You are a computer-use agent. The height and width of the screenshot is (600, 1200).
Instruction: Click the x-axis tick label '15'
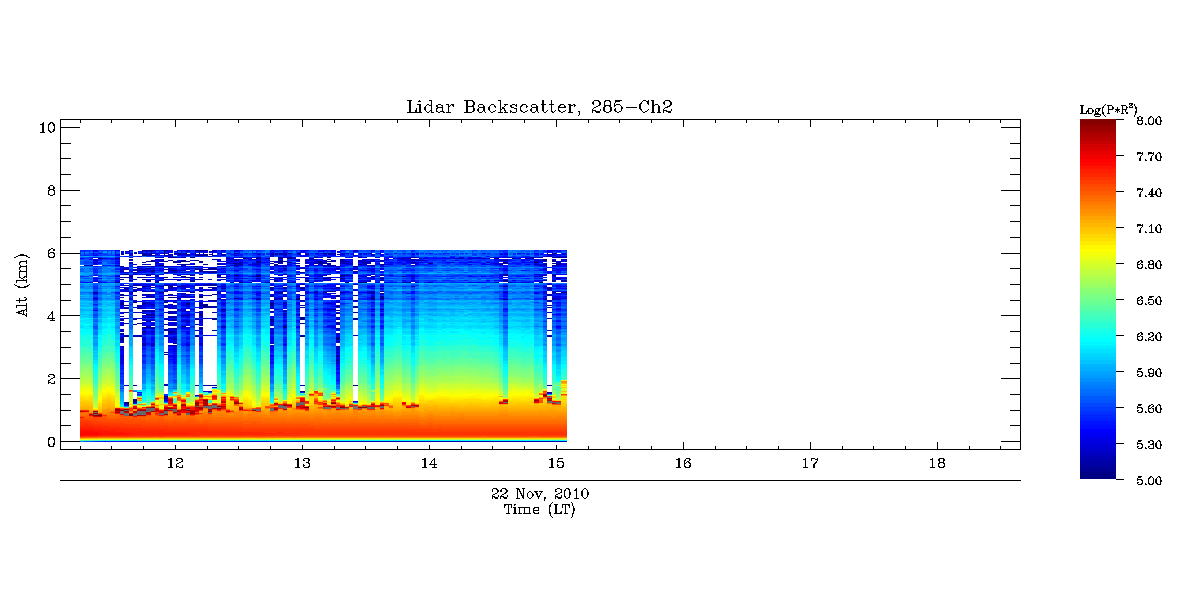[x=556, y=464]
